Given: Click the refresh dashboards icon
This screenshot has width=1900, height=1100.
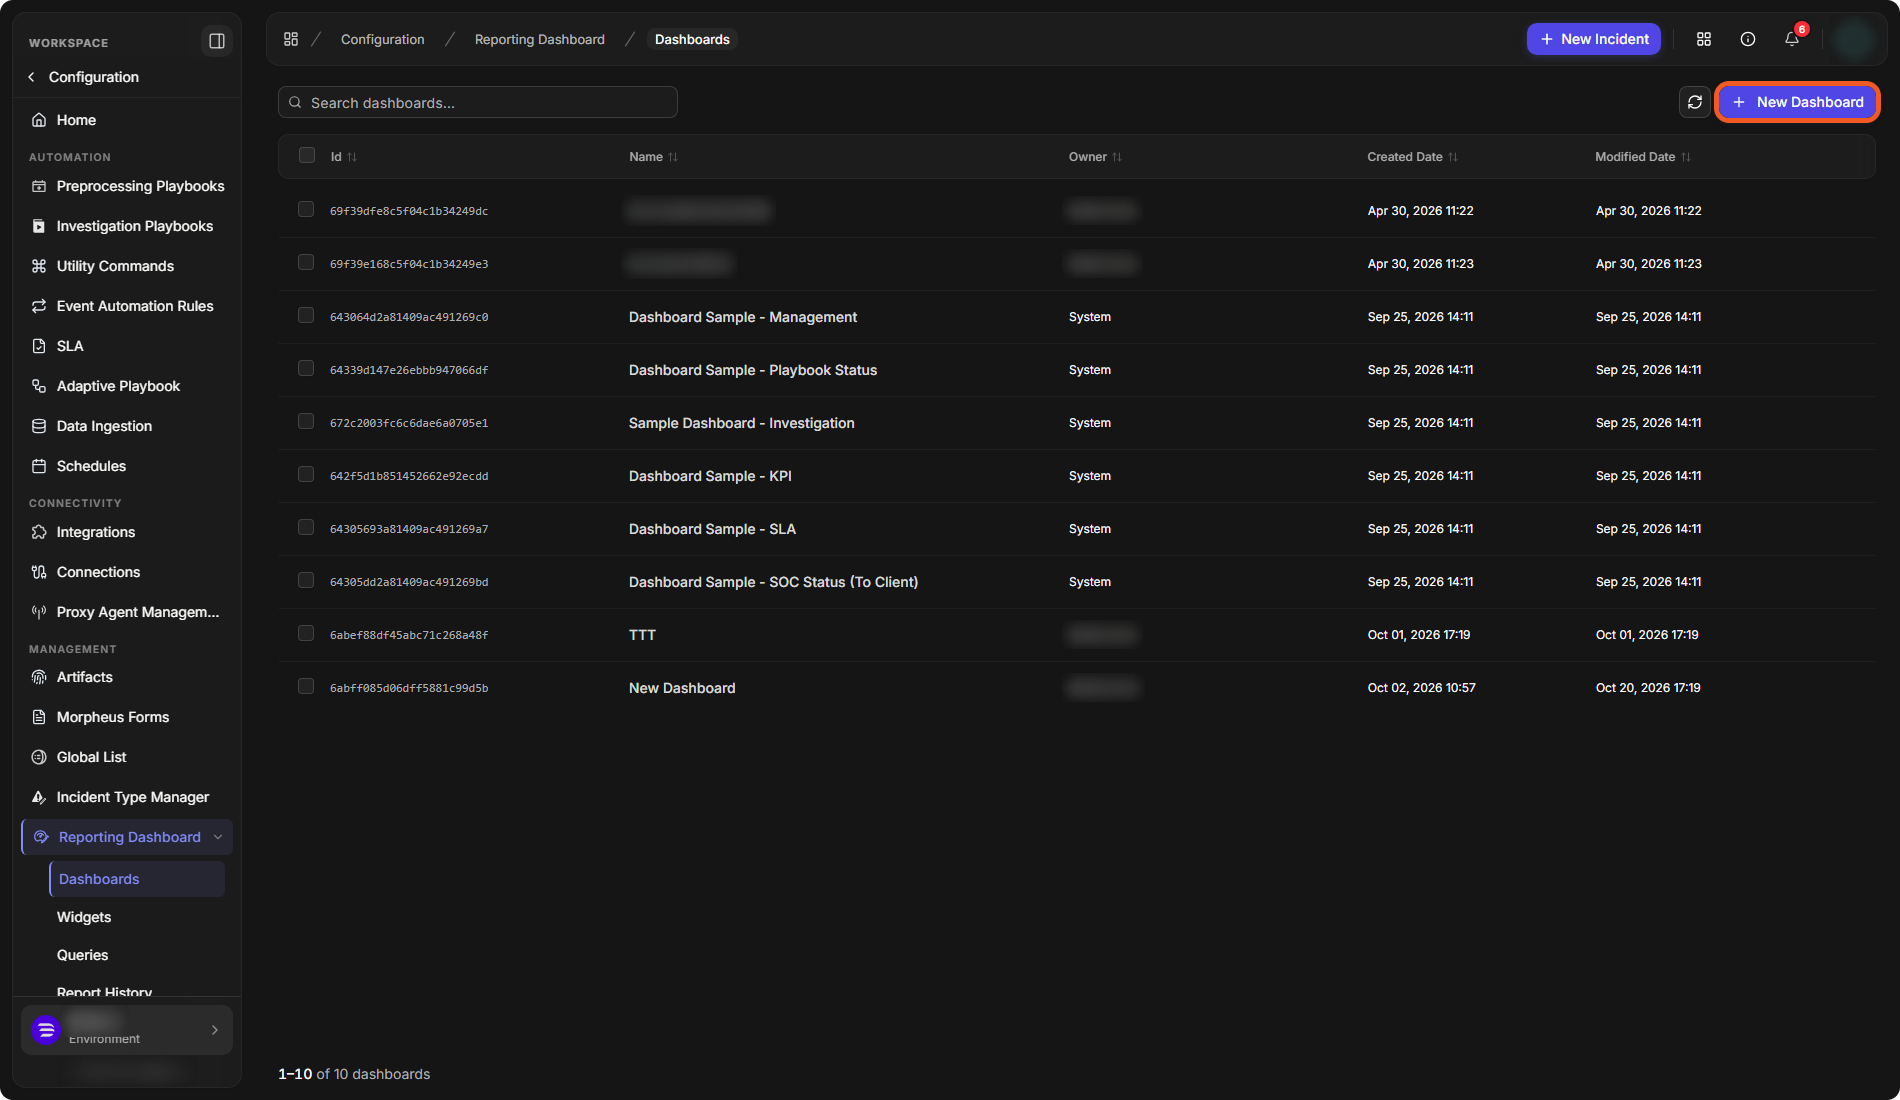Looking at the screenshot, I should point(1694,102).
